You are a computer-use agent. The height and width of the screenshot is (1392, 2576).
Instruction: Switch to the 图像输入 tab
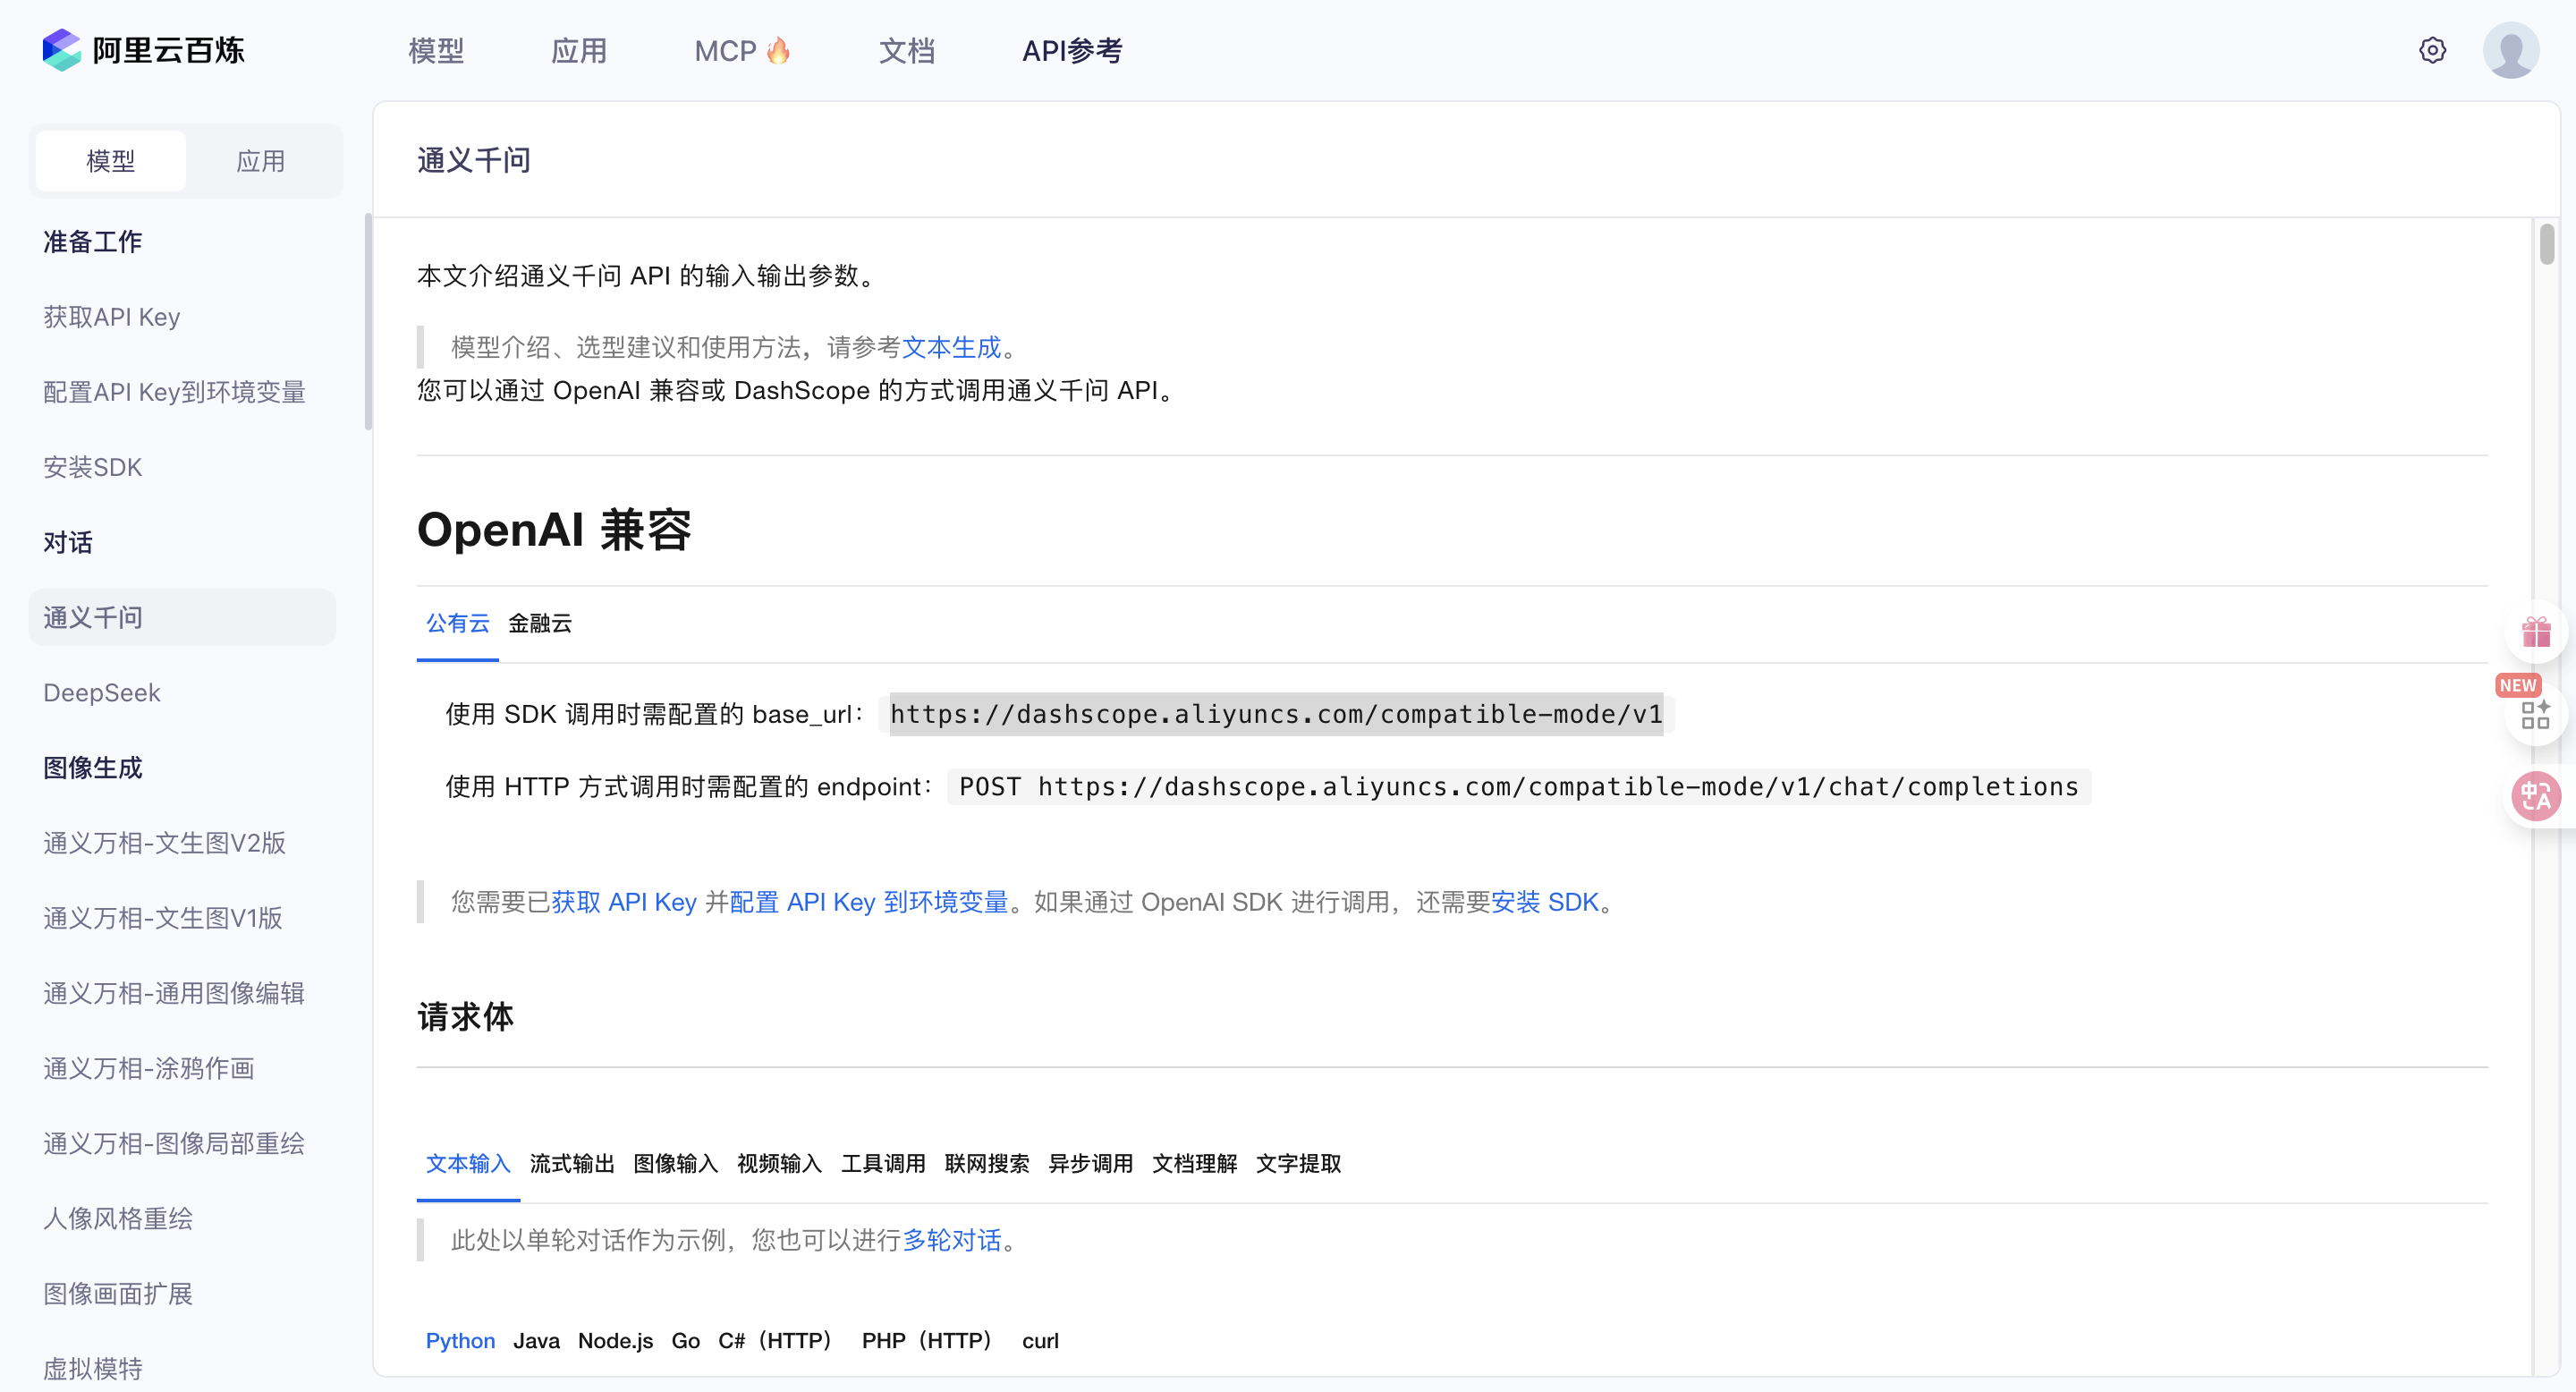(676, 1164)
